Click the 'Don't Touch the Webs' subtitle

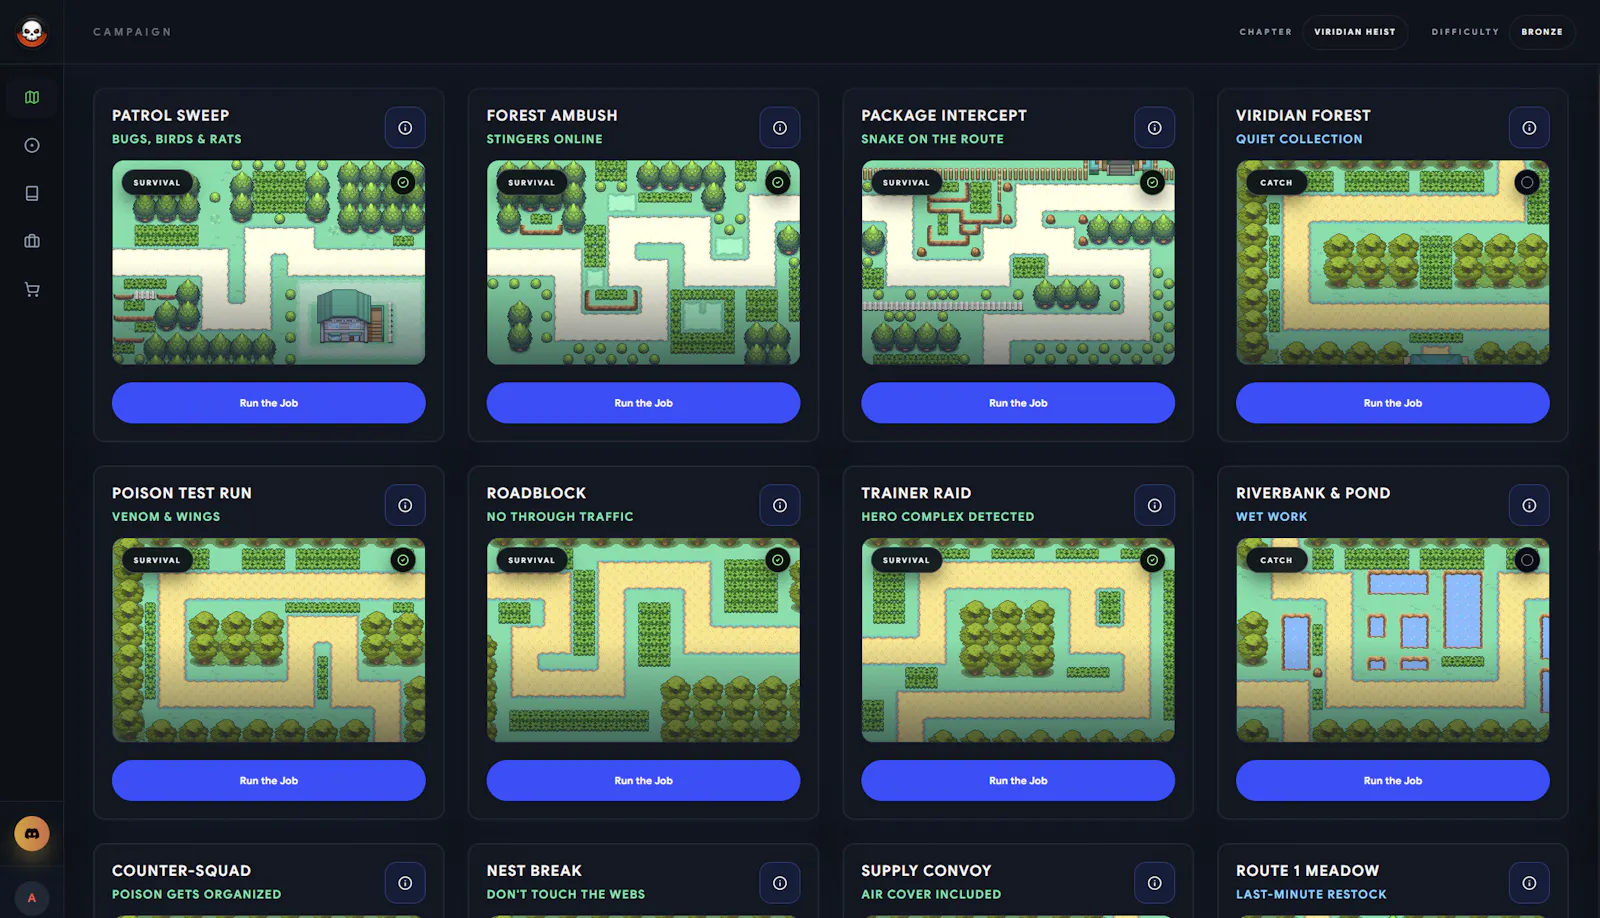(x=566, y=894)
